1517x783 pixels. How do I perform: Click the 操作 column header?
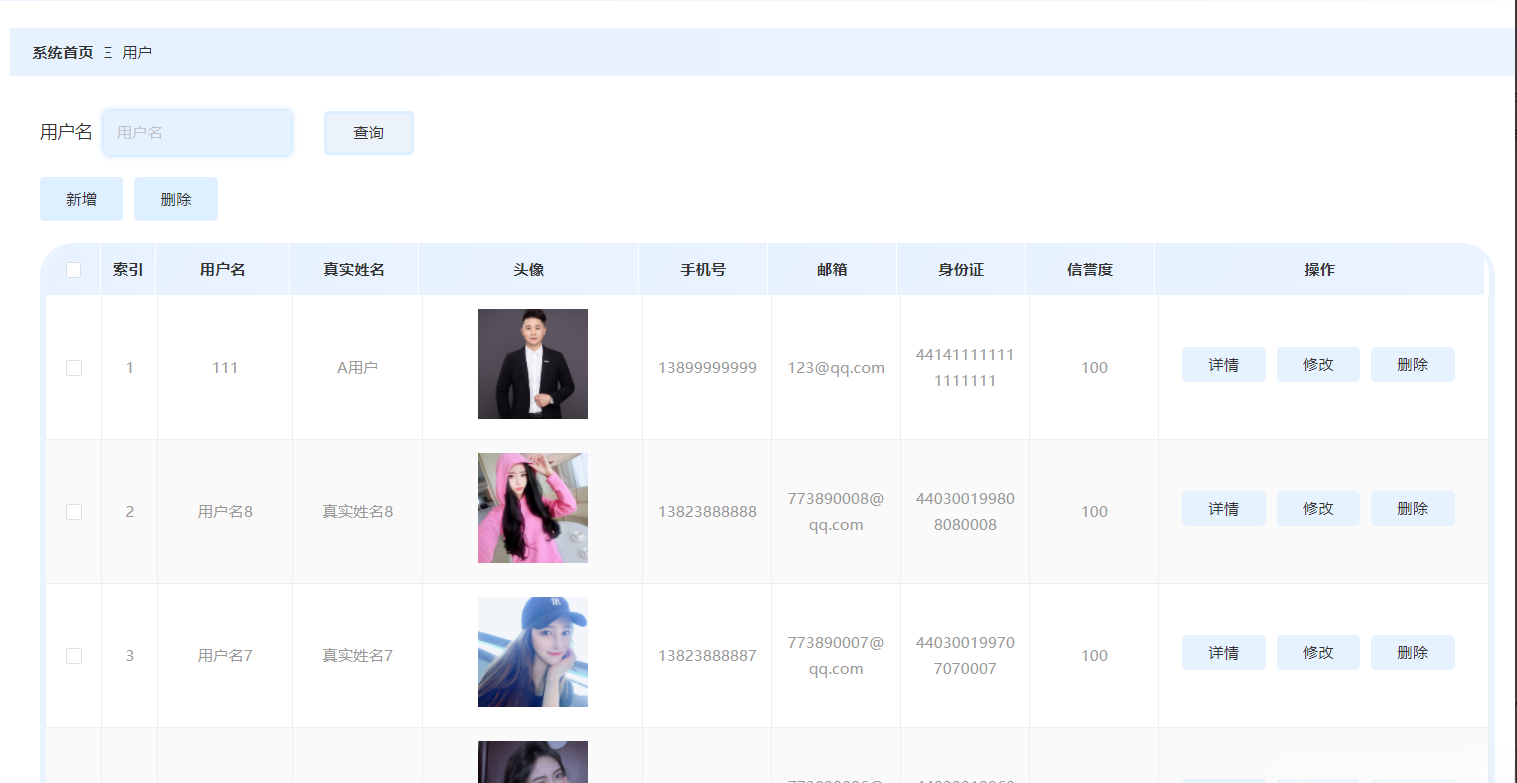coord(1320,270)
